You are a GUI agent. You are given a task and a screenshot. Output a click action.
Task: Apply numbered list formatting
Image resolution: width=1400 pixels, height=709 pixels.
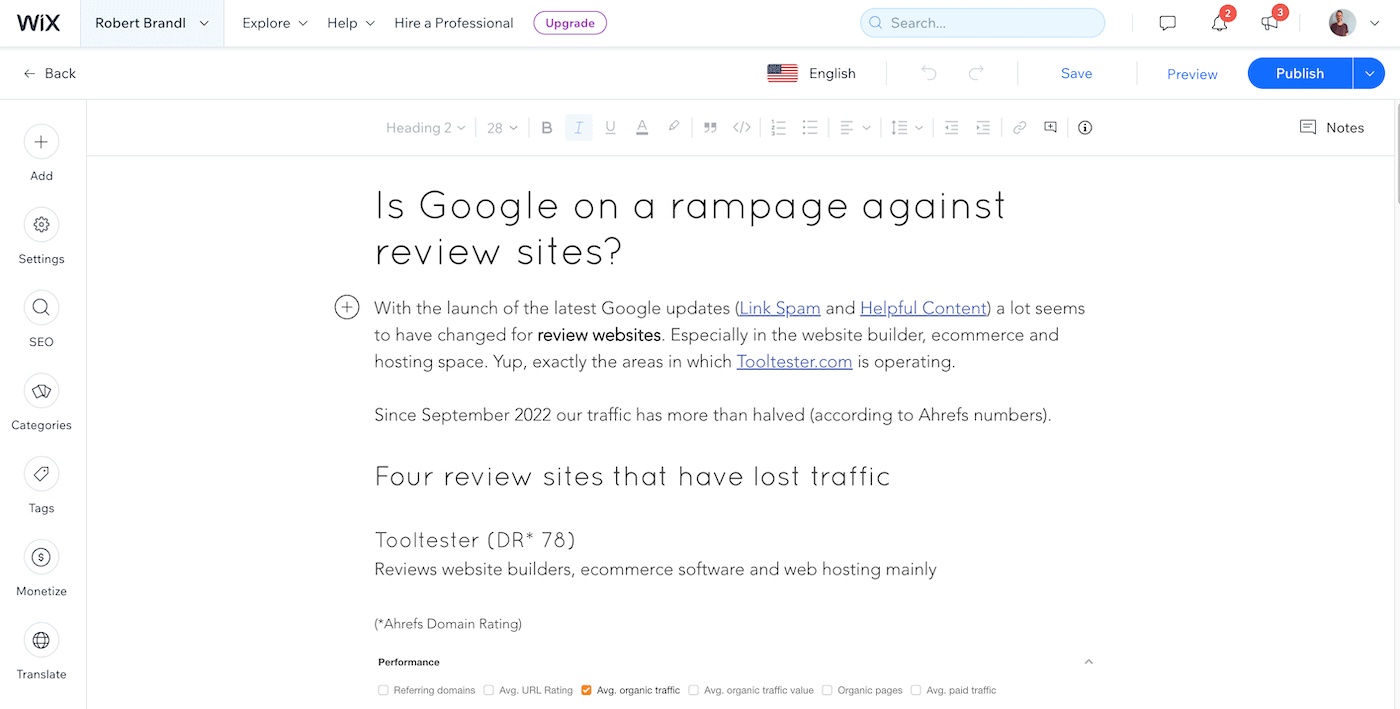[778, 128]
